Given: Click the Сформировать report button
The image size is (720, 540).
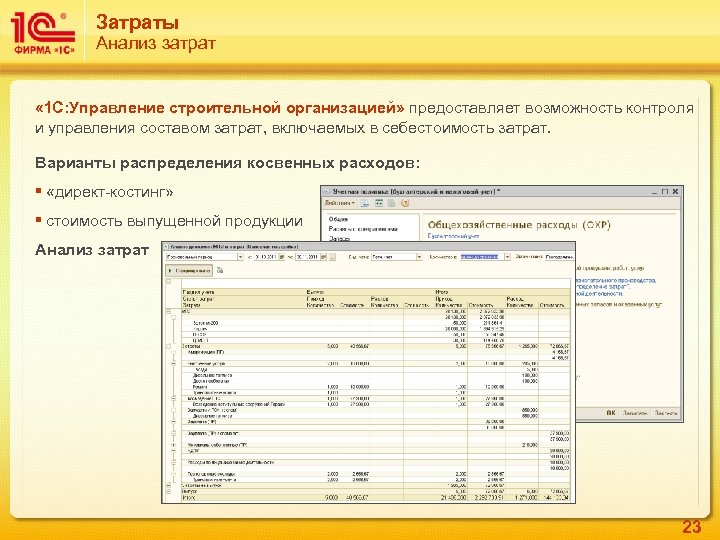Looking at the screenshot, I should click(x=189, y=271).
